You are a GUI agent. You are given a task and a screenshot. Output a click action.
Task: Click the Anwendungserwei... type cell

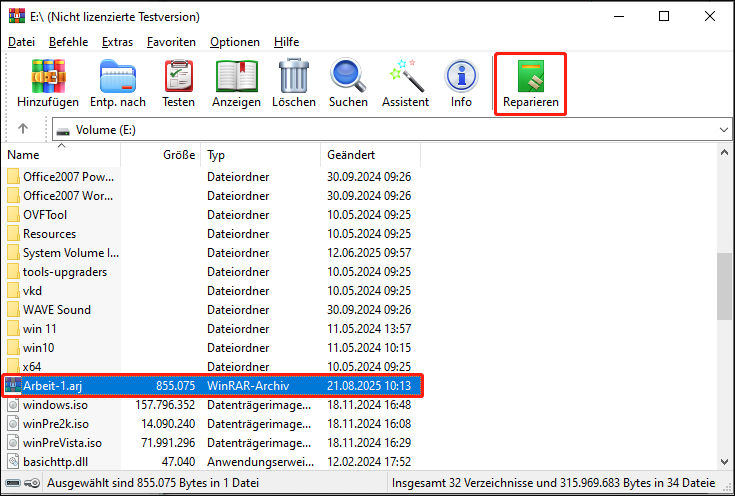(x=260, y=462)
